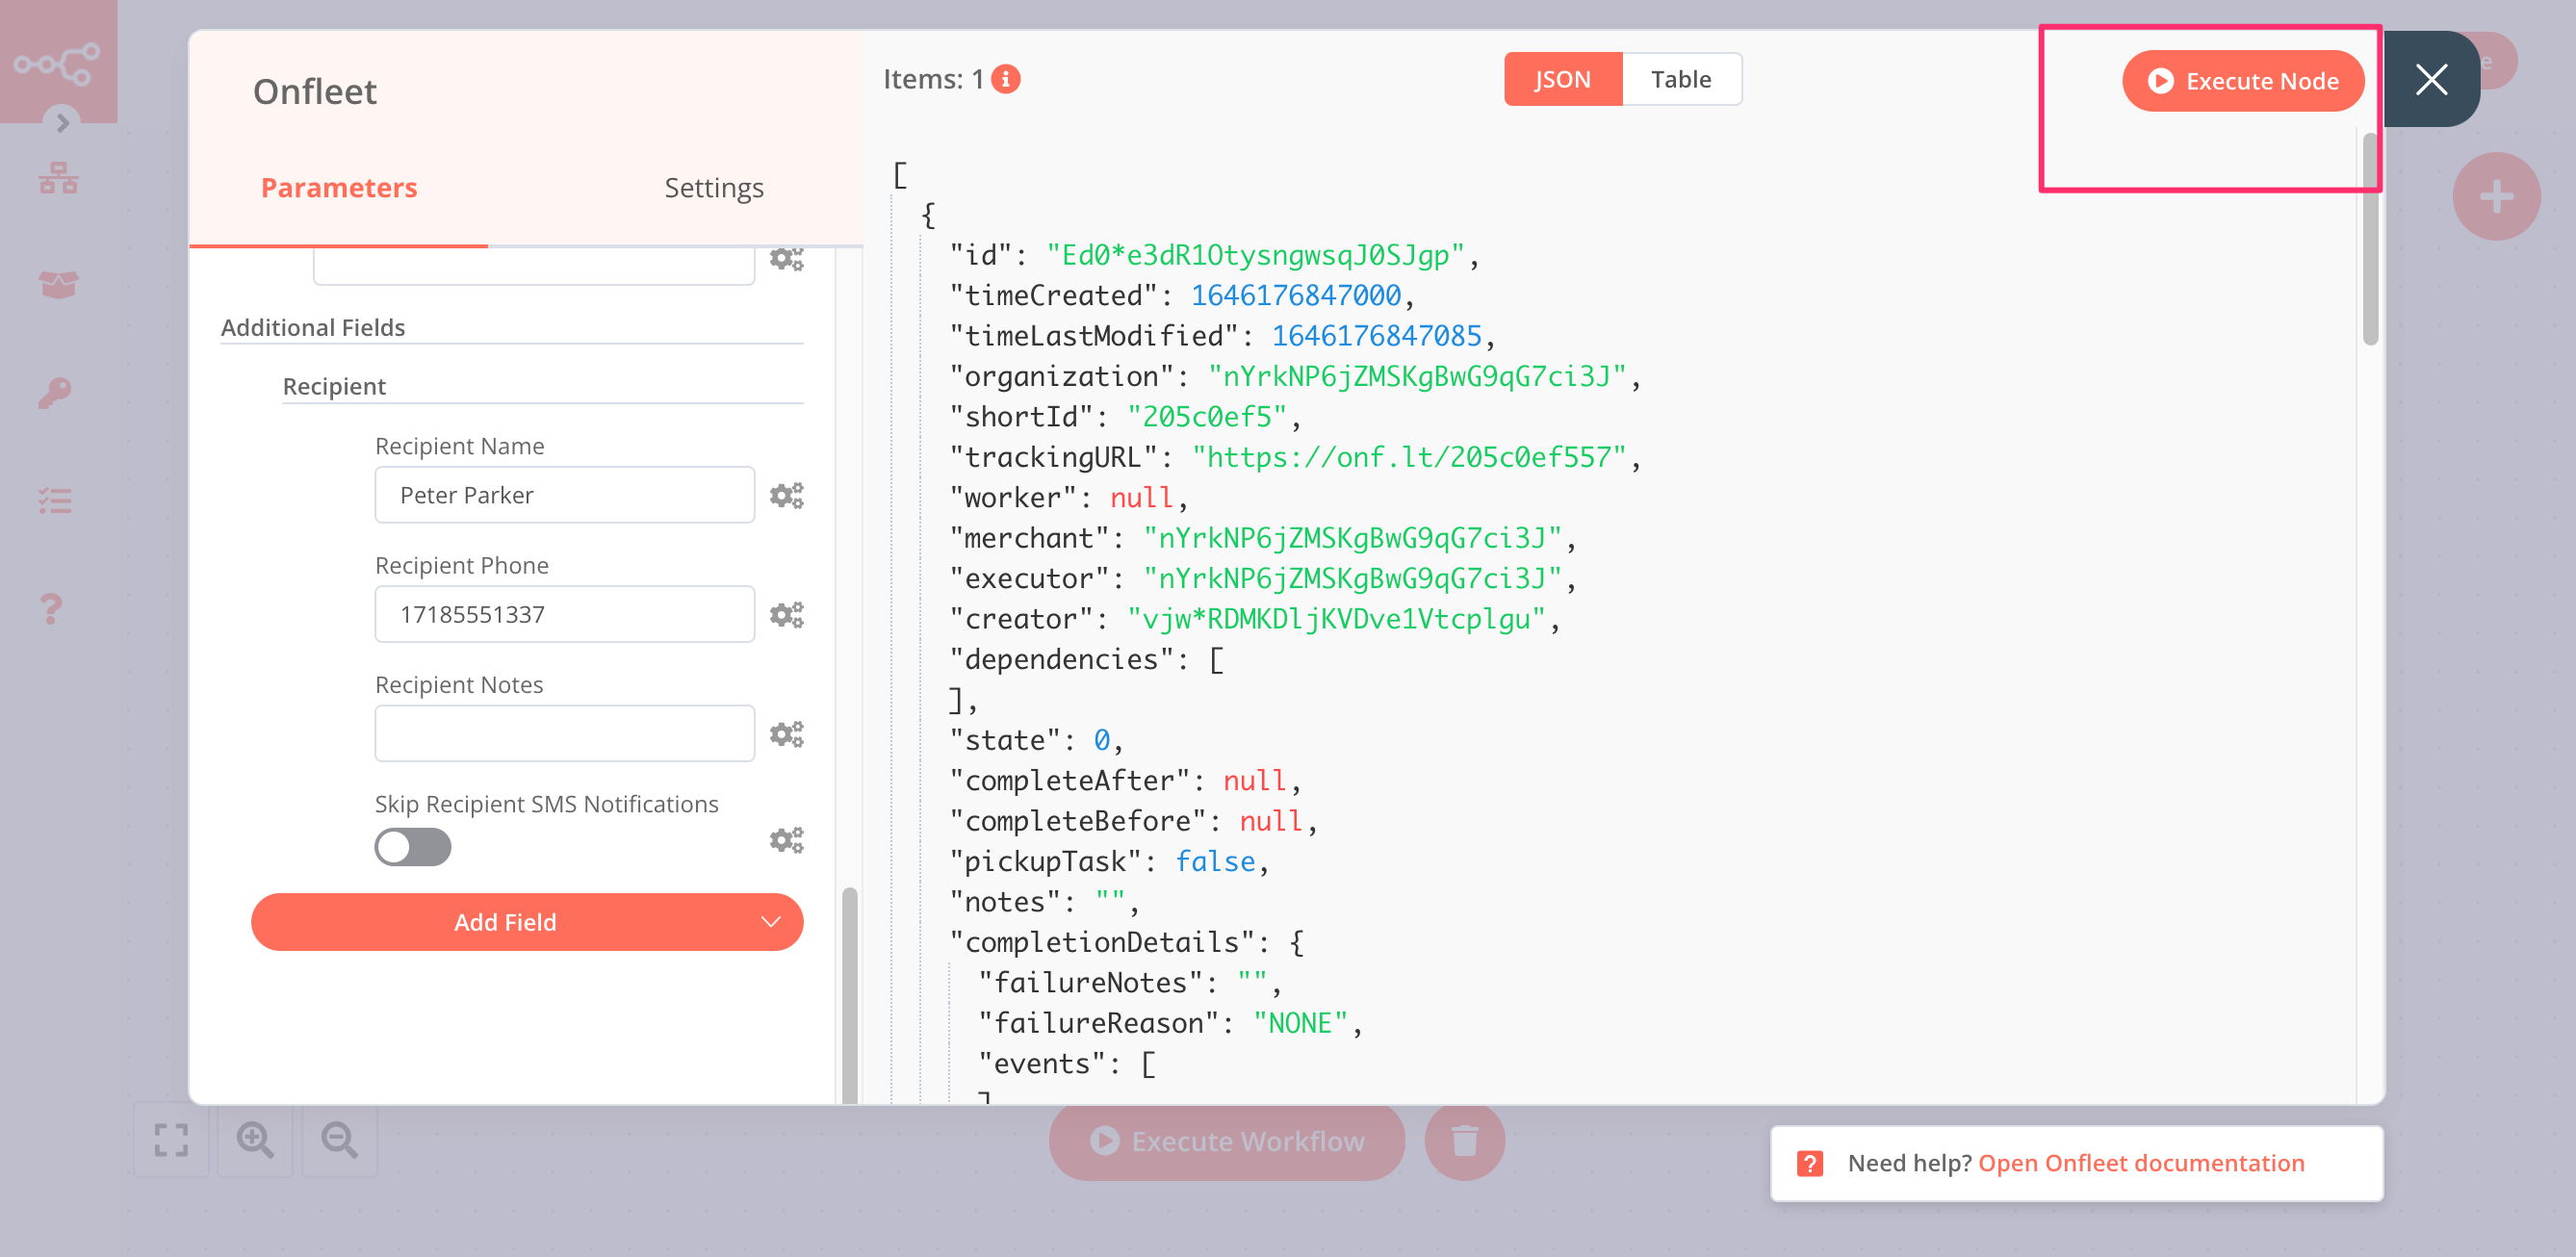2576x1257 pixels.
Task: Fit the canvas with the fullscreen icon
Action: (171, 1140)
